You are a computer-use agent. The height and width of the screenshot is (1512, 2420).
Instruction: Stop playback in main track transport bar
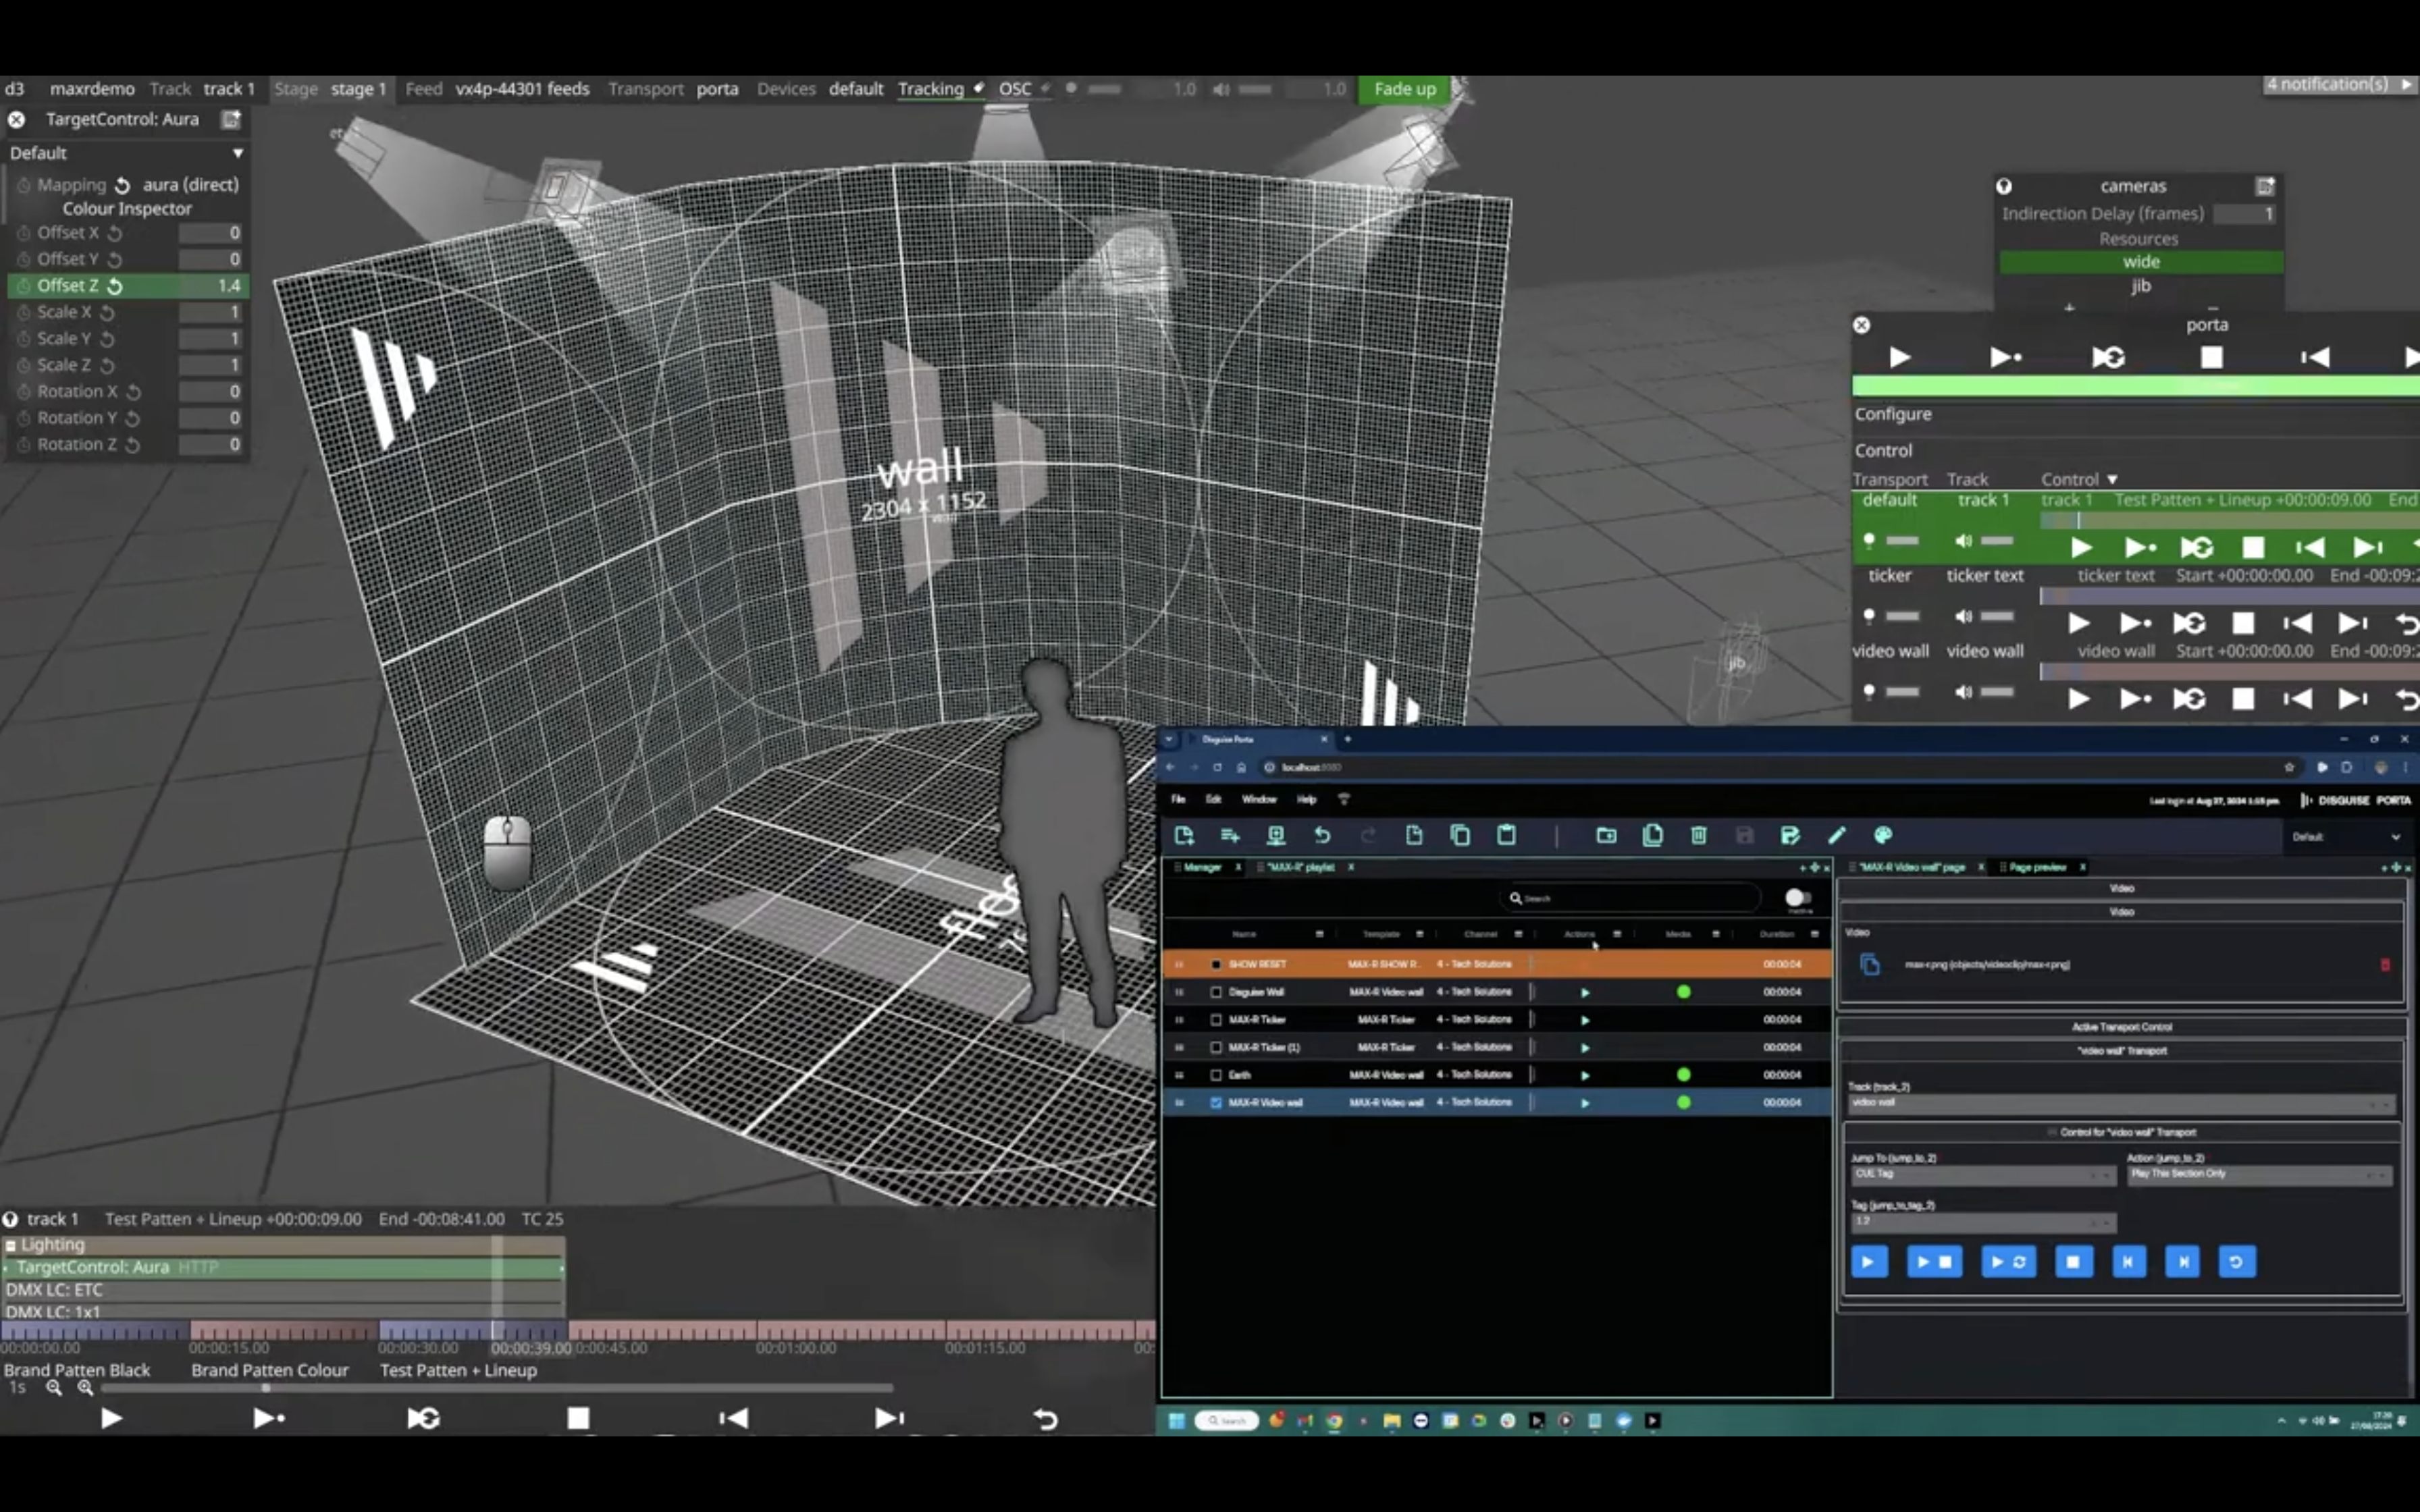[x=578, y=1418]
